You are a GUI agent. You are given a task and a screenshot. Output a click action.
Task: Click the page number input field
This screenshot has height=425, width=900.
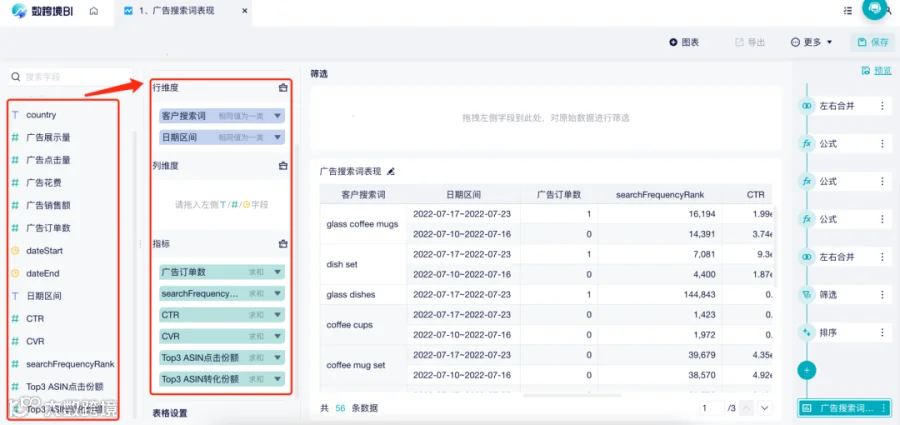pyautogui.click(x=712, y=408)
